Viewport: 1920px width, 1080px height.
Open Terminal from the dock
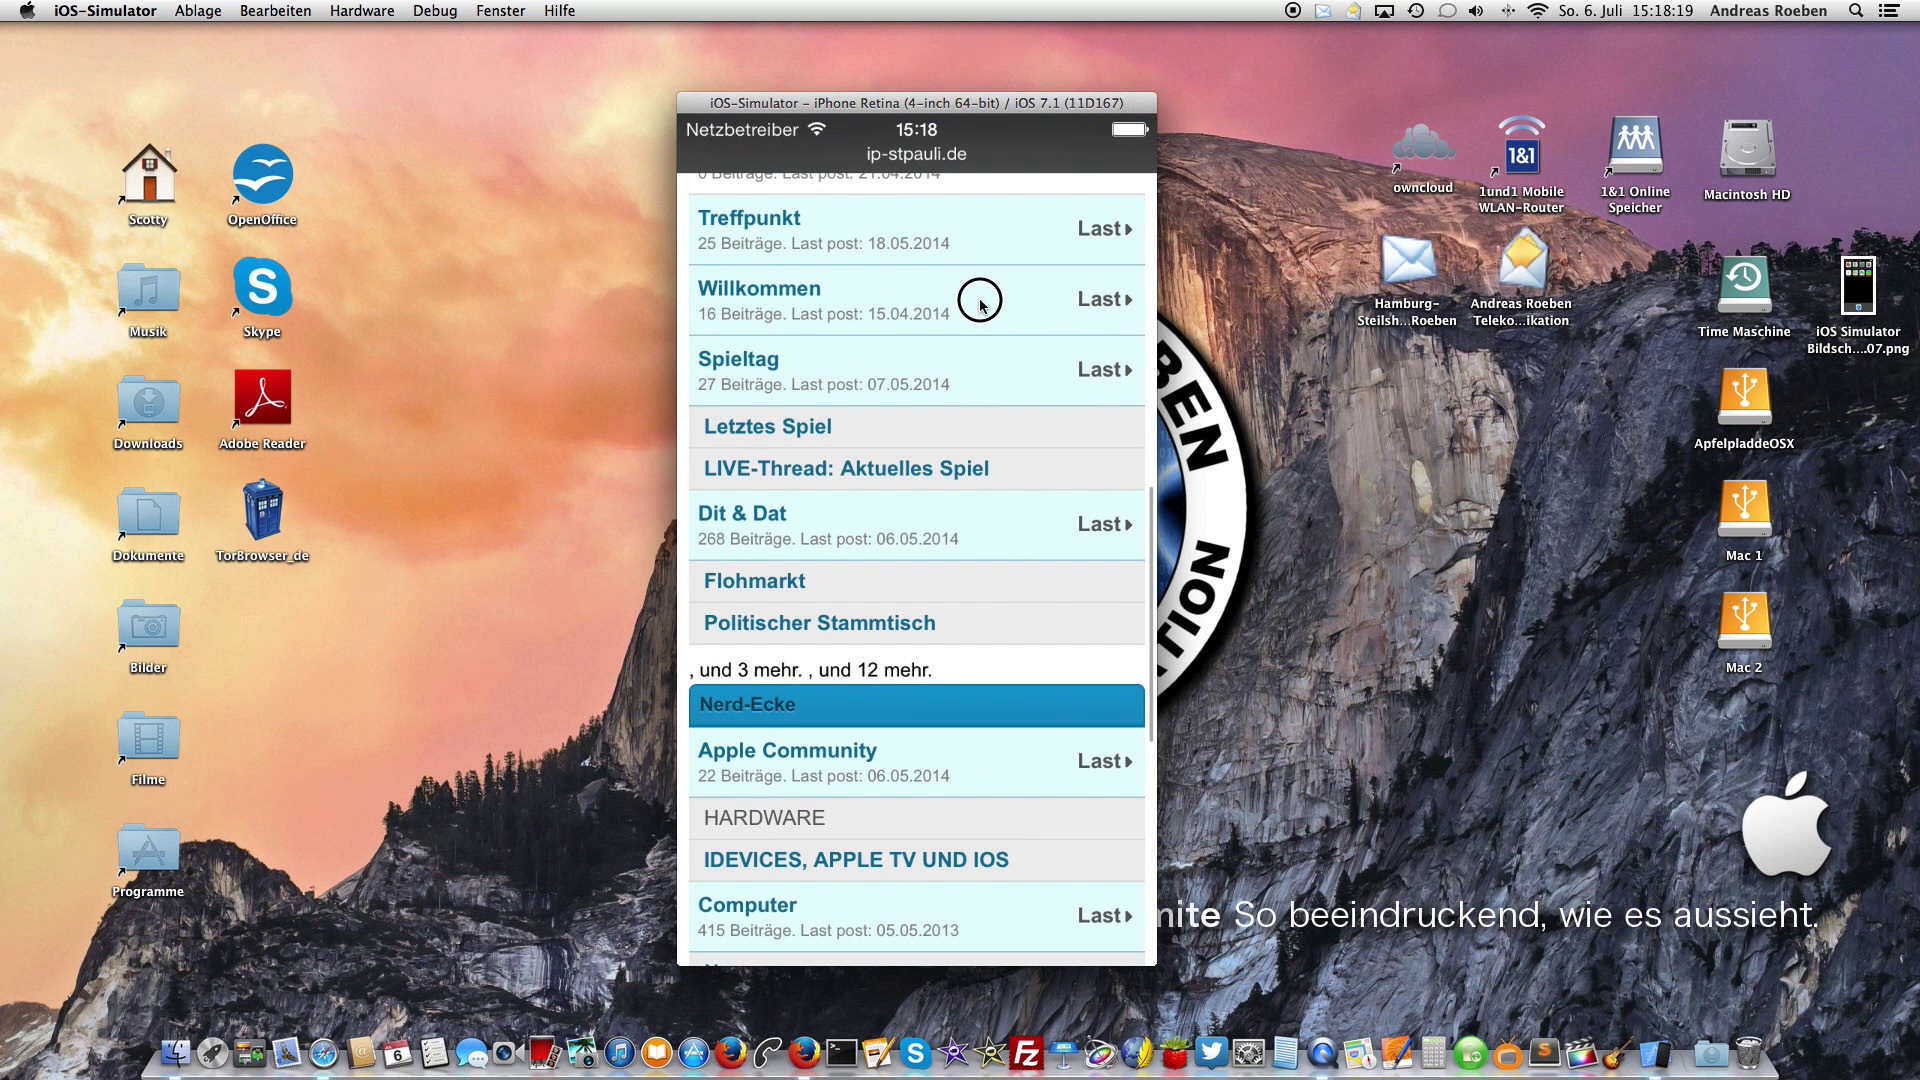coord(841,1053)
